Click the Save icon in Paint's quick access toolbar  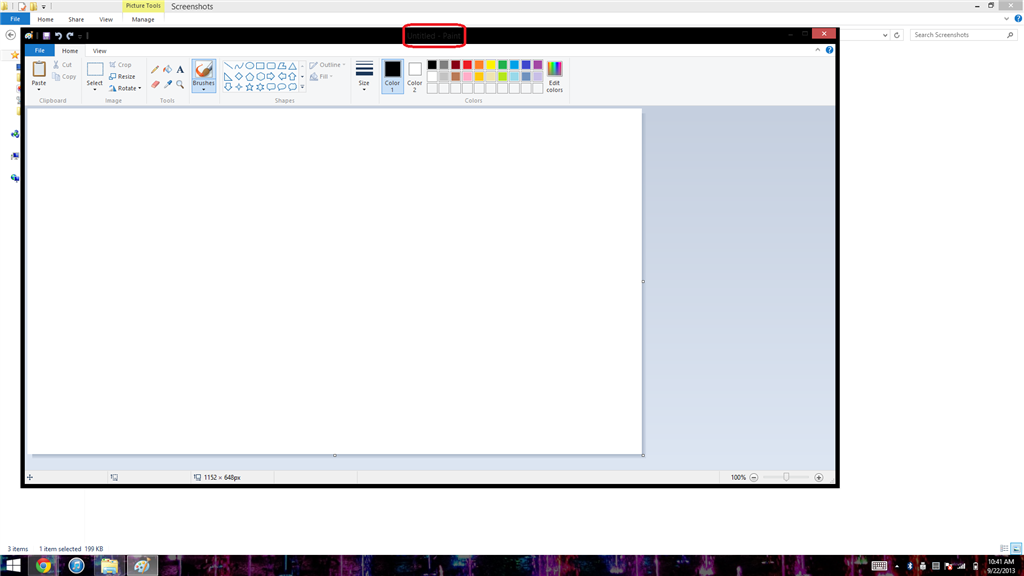coord(46,36)
